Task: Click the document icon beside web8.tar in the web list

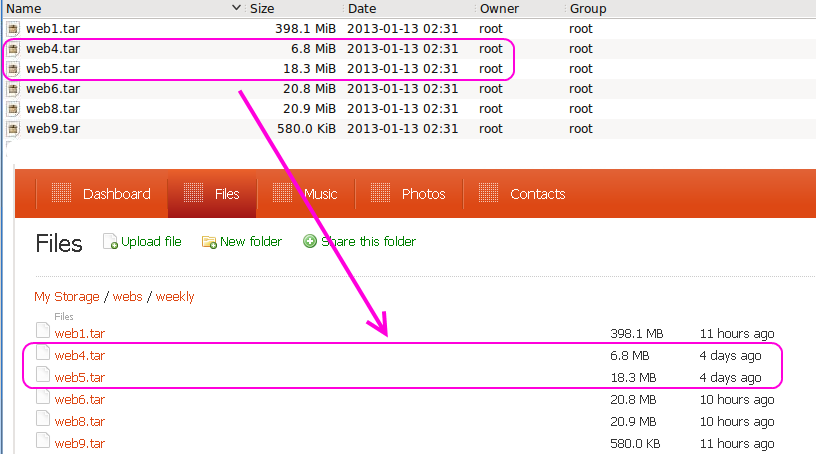Action: pos(43,419)
